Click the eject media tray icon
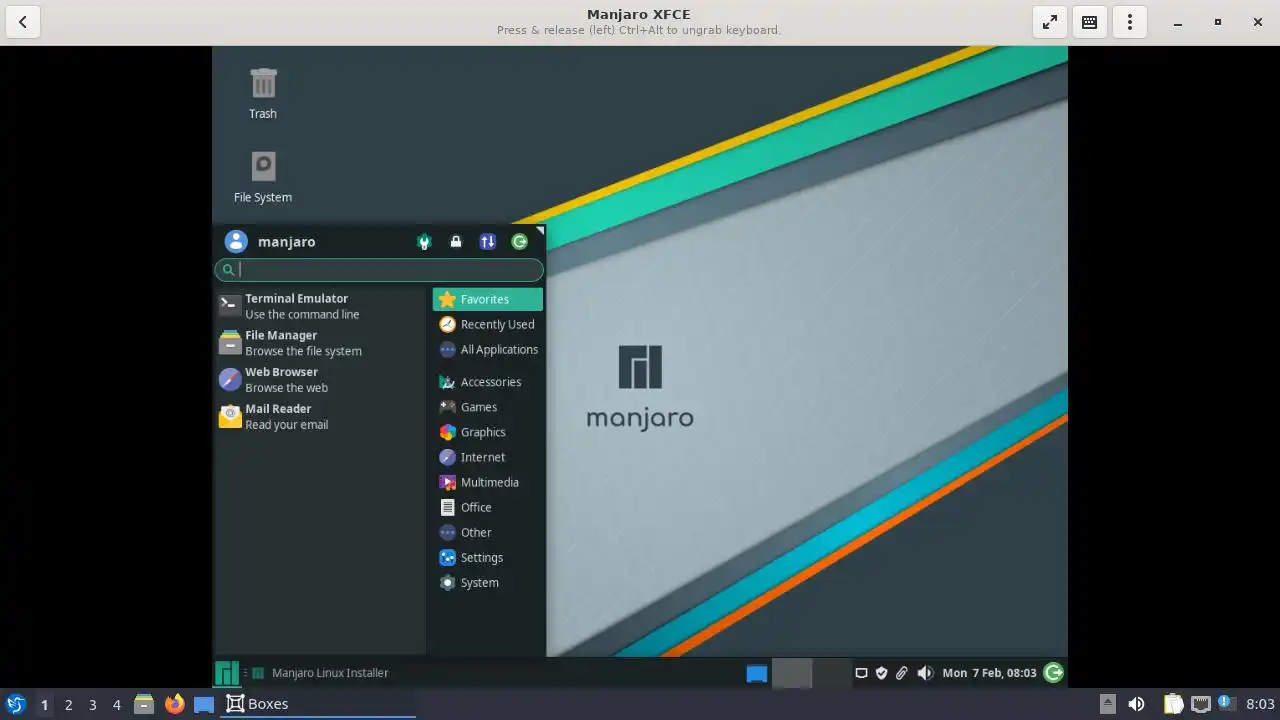1280x720 pixels. pos(1107,704)
